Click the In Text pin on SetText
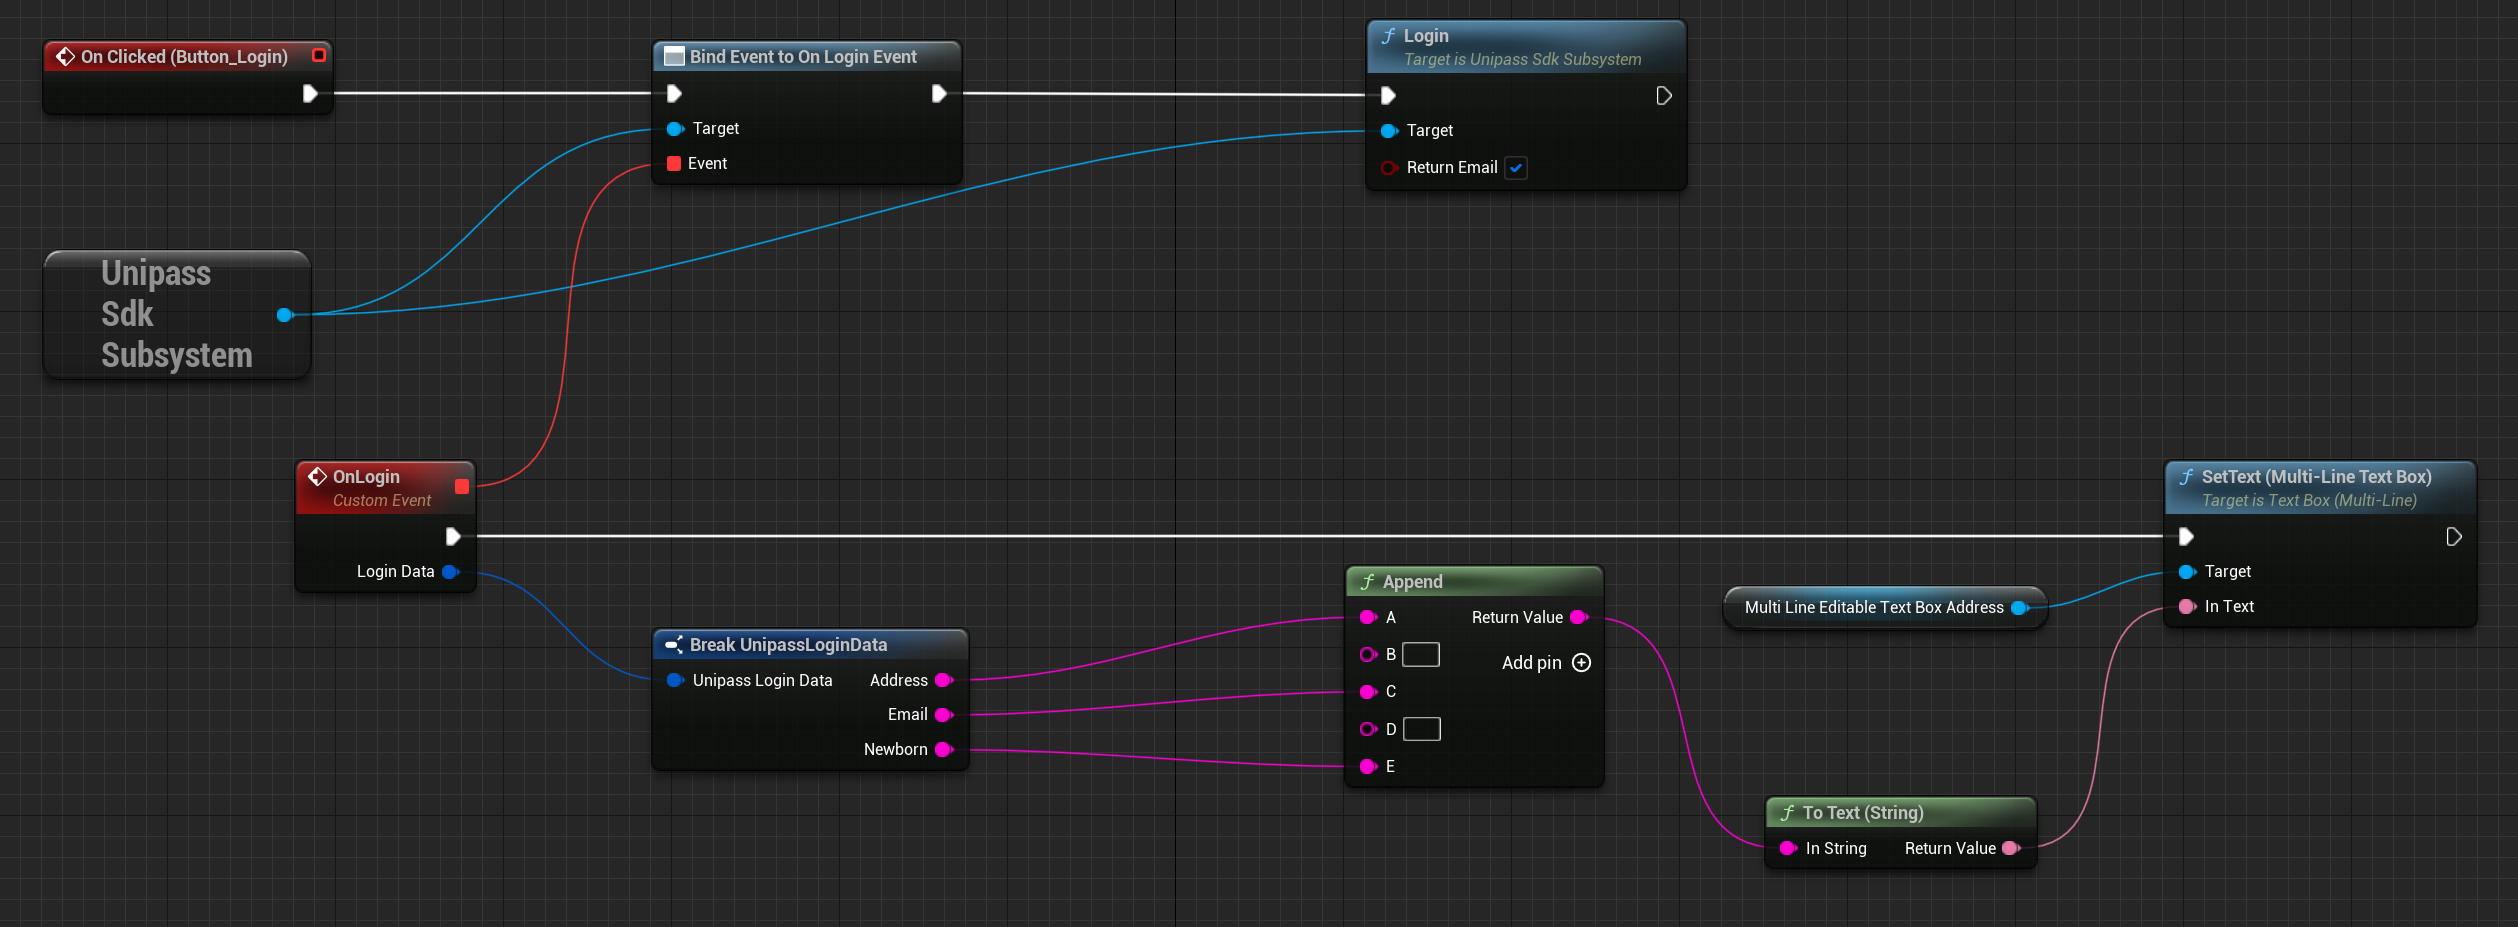The image size is (2518, 927). coord(2187,607)
